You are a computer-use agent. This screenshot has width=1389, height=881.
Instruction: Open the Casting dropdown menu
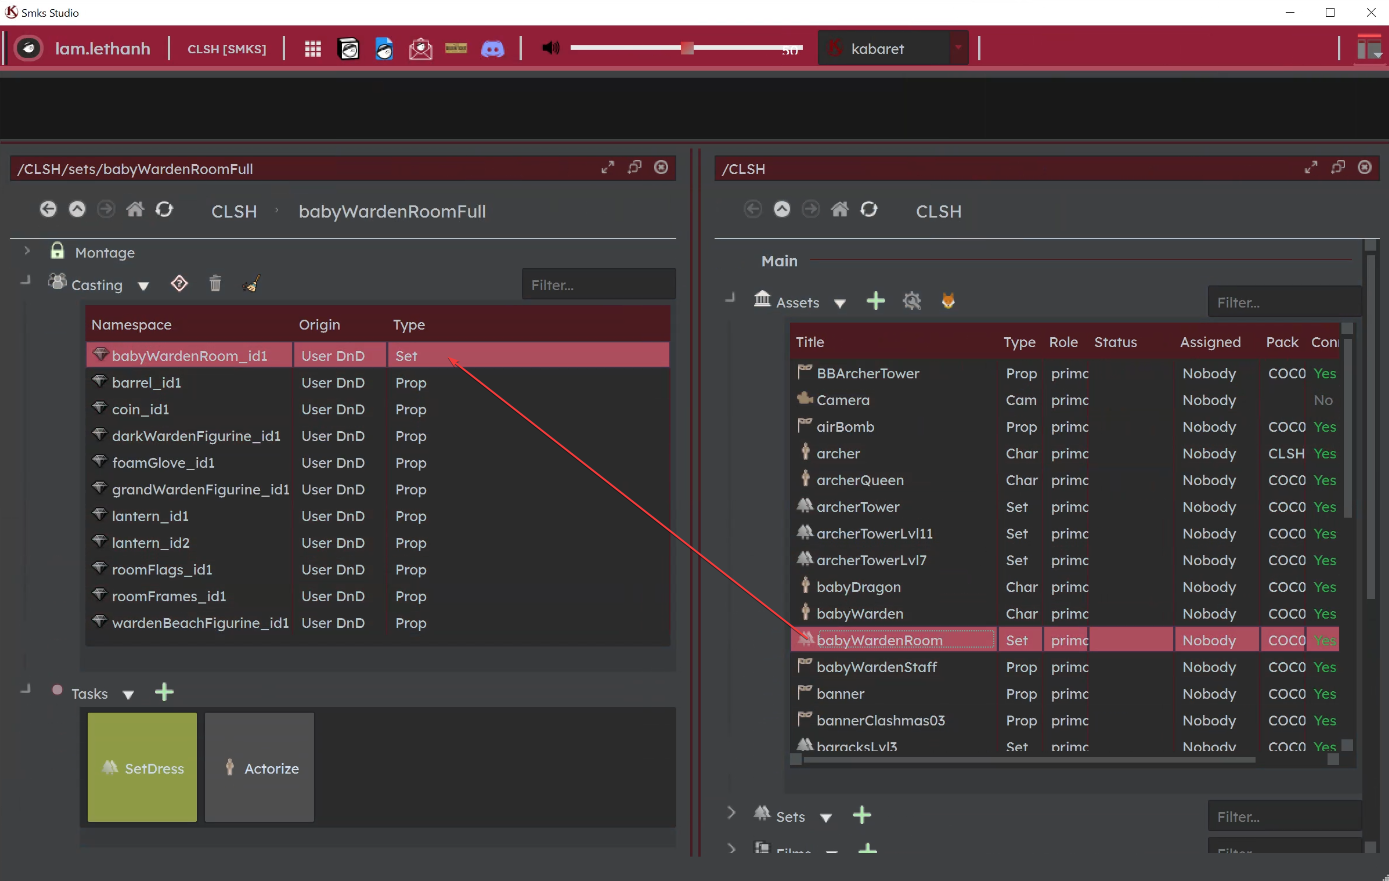pos(143,286)
